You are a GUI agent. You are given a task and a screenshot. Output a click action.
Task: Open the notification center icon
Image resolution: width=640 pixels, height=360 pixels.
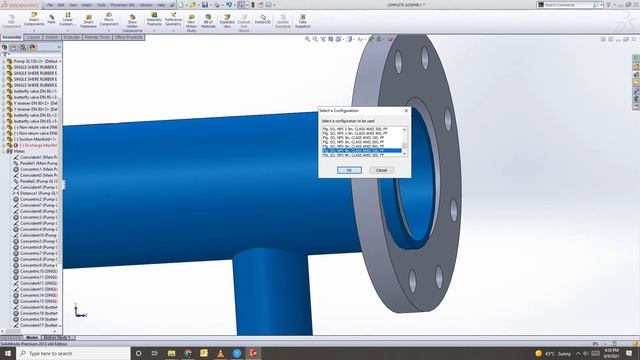click(629, 353)
